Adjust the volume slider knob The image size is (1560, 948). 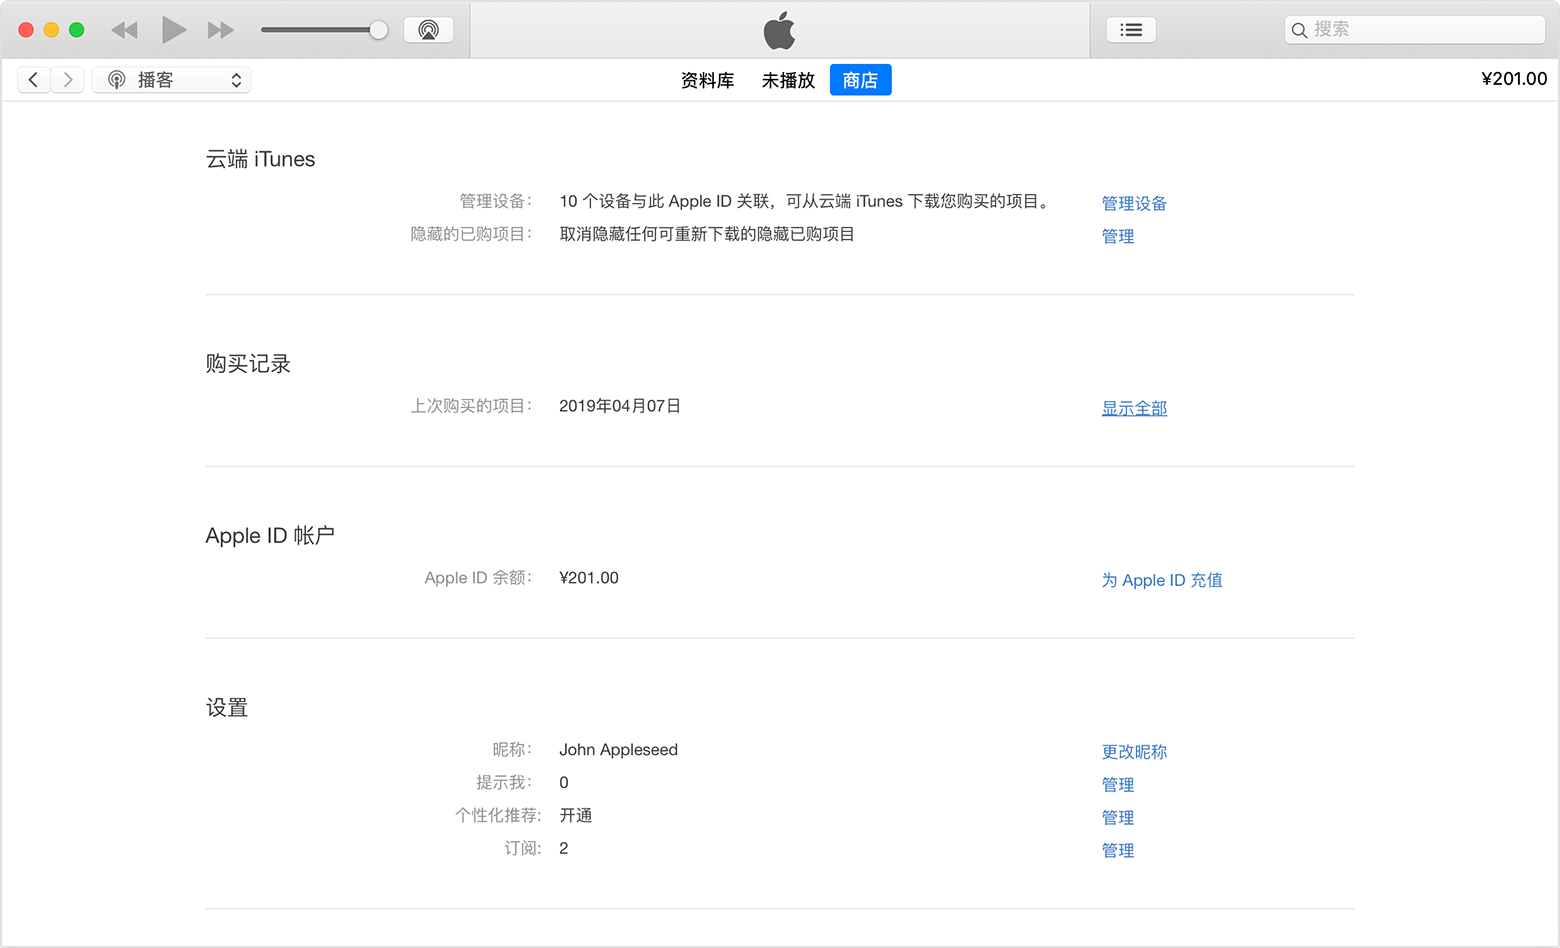click(378, 30)
